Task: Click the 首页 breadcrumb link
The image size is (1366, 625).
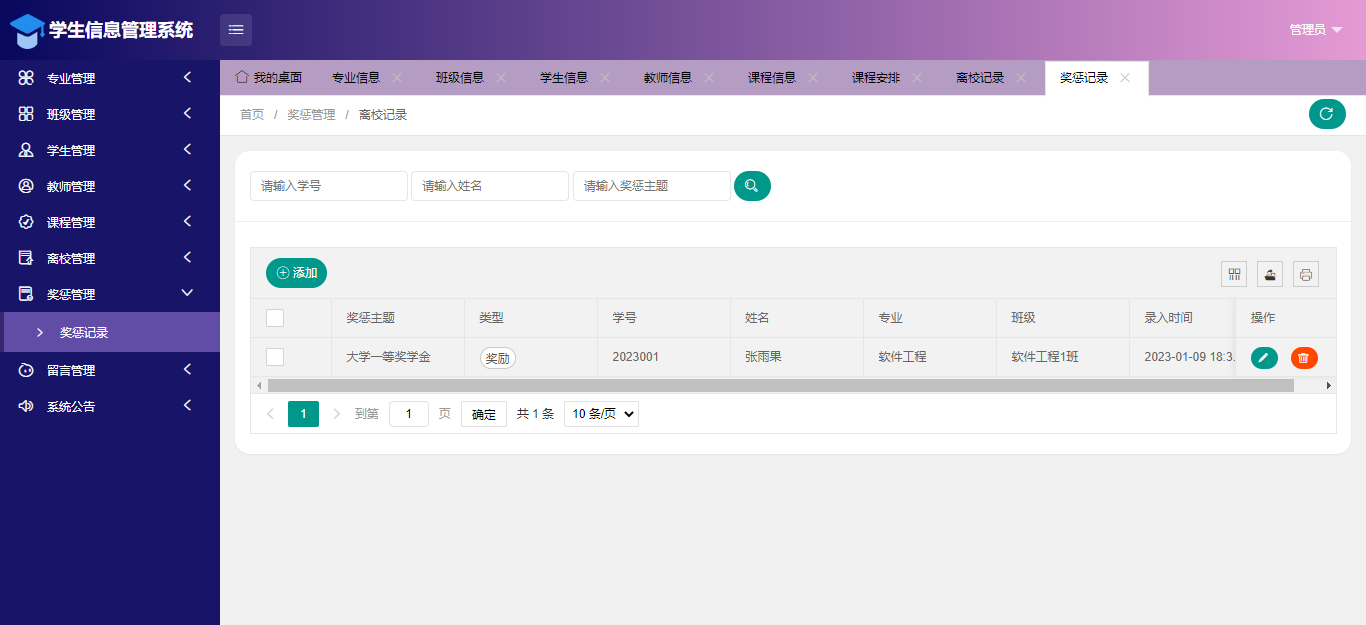Action: [252, 115]
